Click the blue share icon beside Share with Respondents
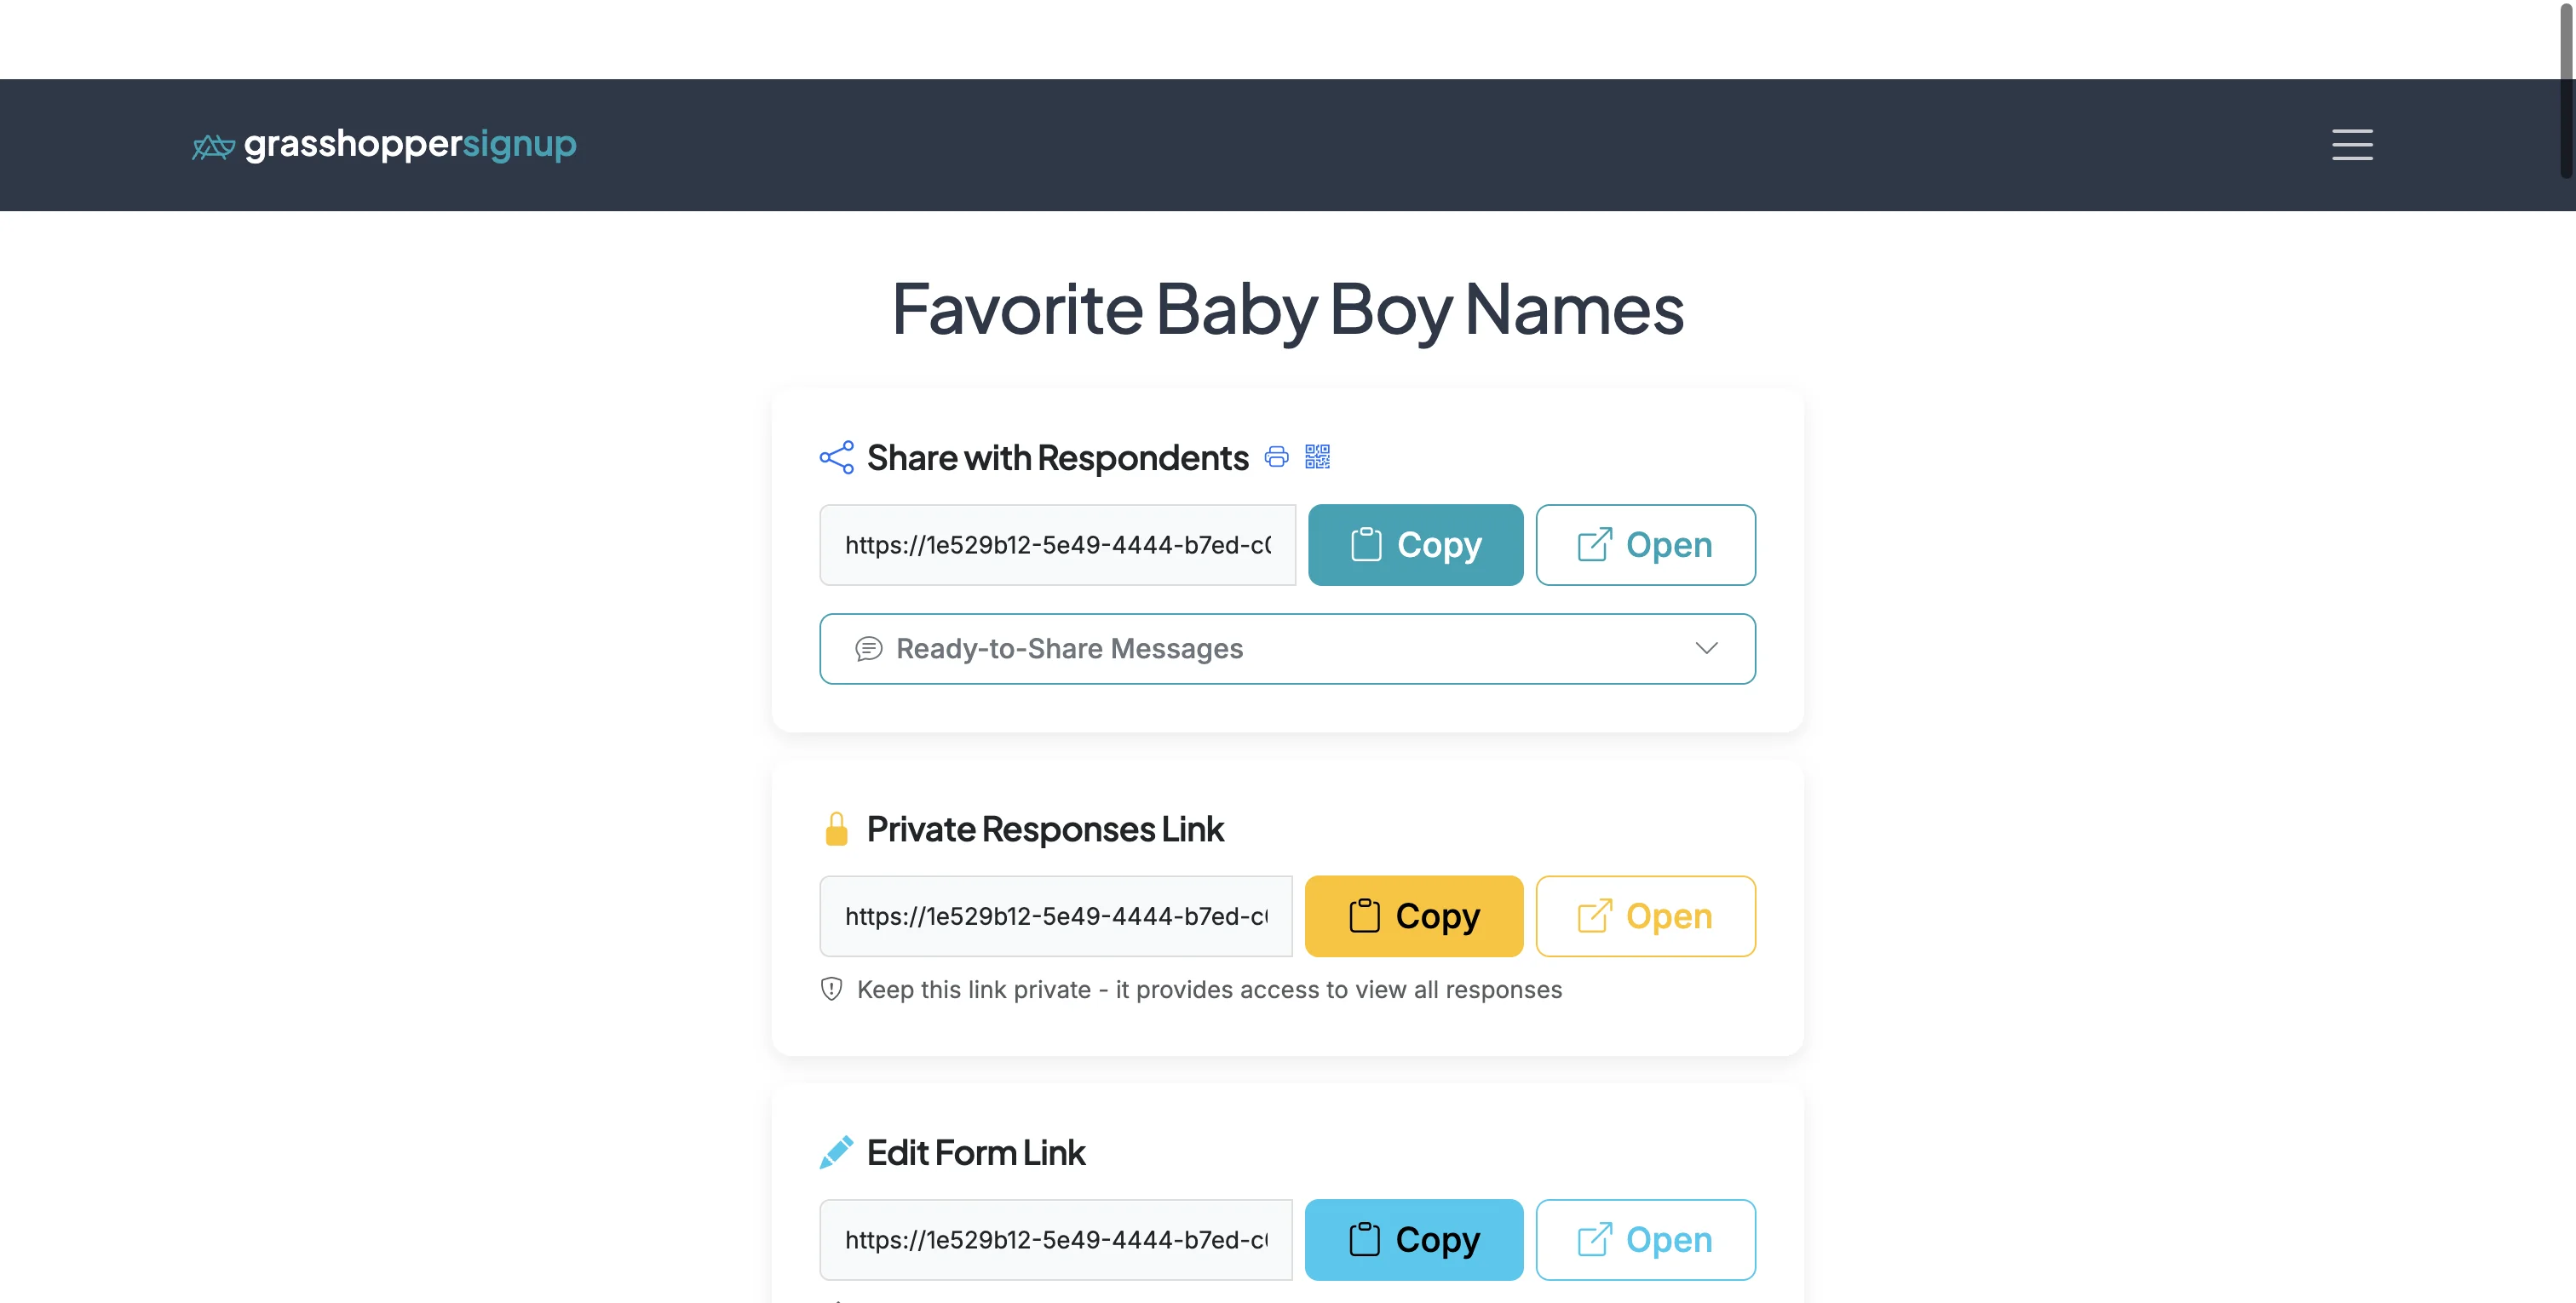 pos(836,457)
